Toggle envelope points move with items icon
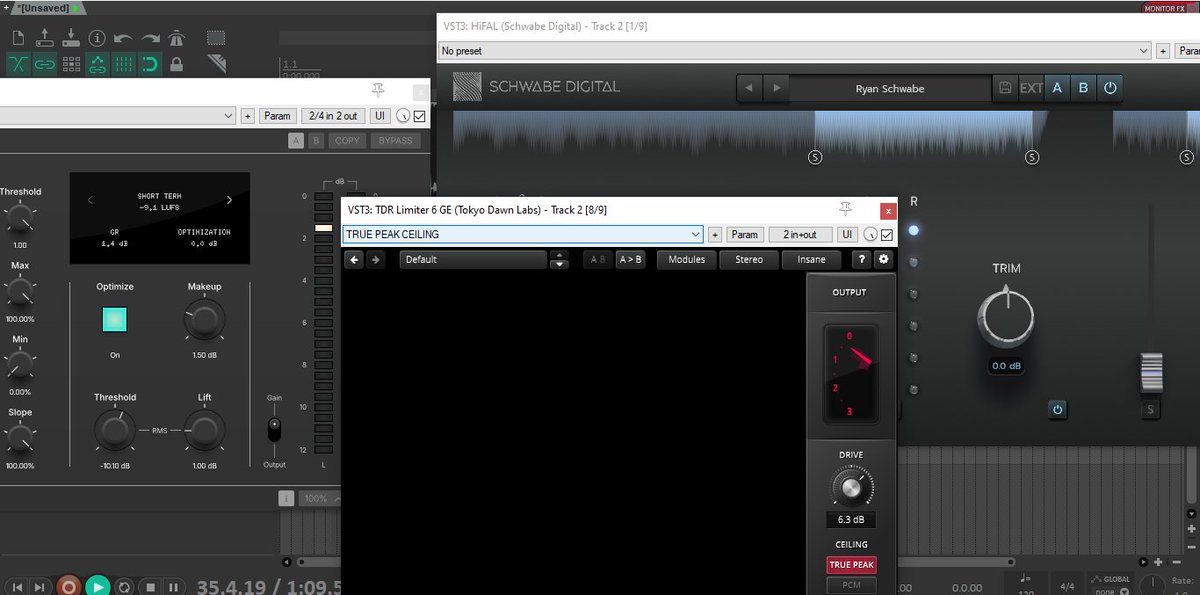 pyautogui.click(x=97, y=65)
